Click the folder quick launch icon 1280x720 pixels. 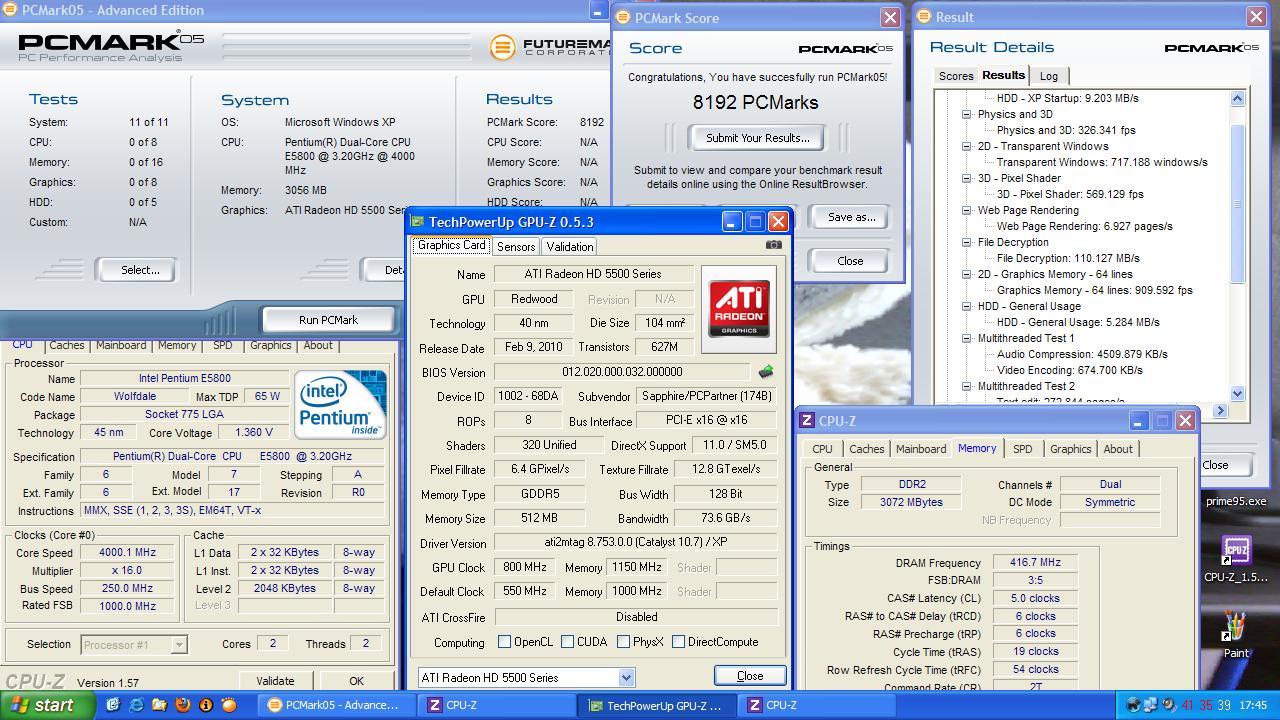[159, 705]
